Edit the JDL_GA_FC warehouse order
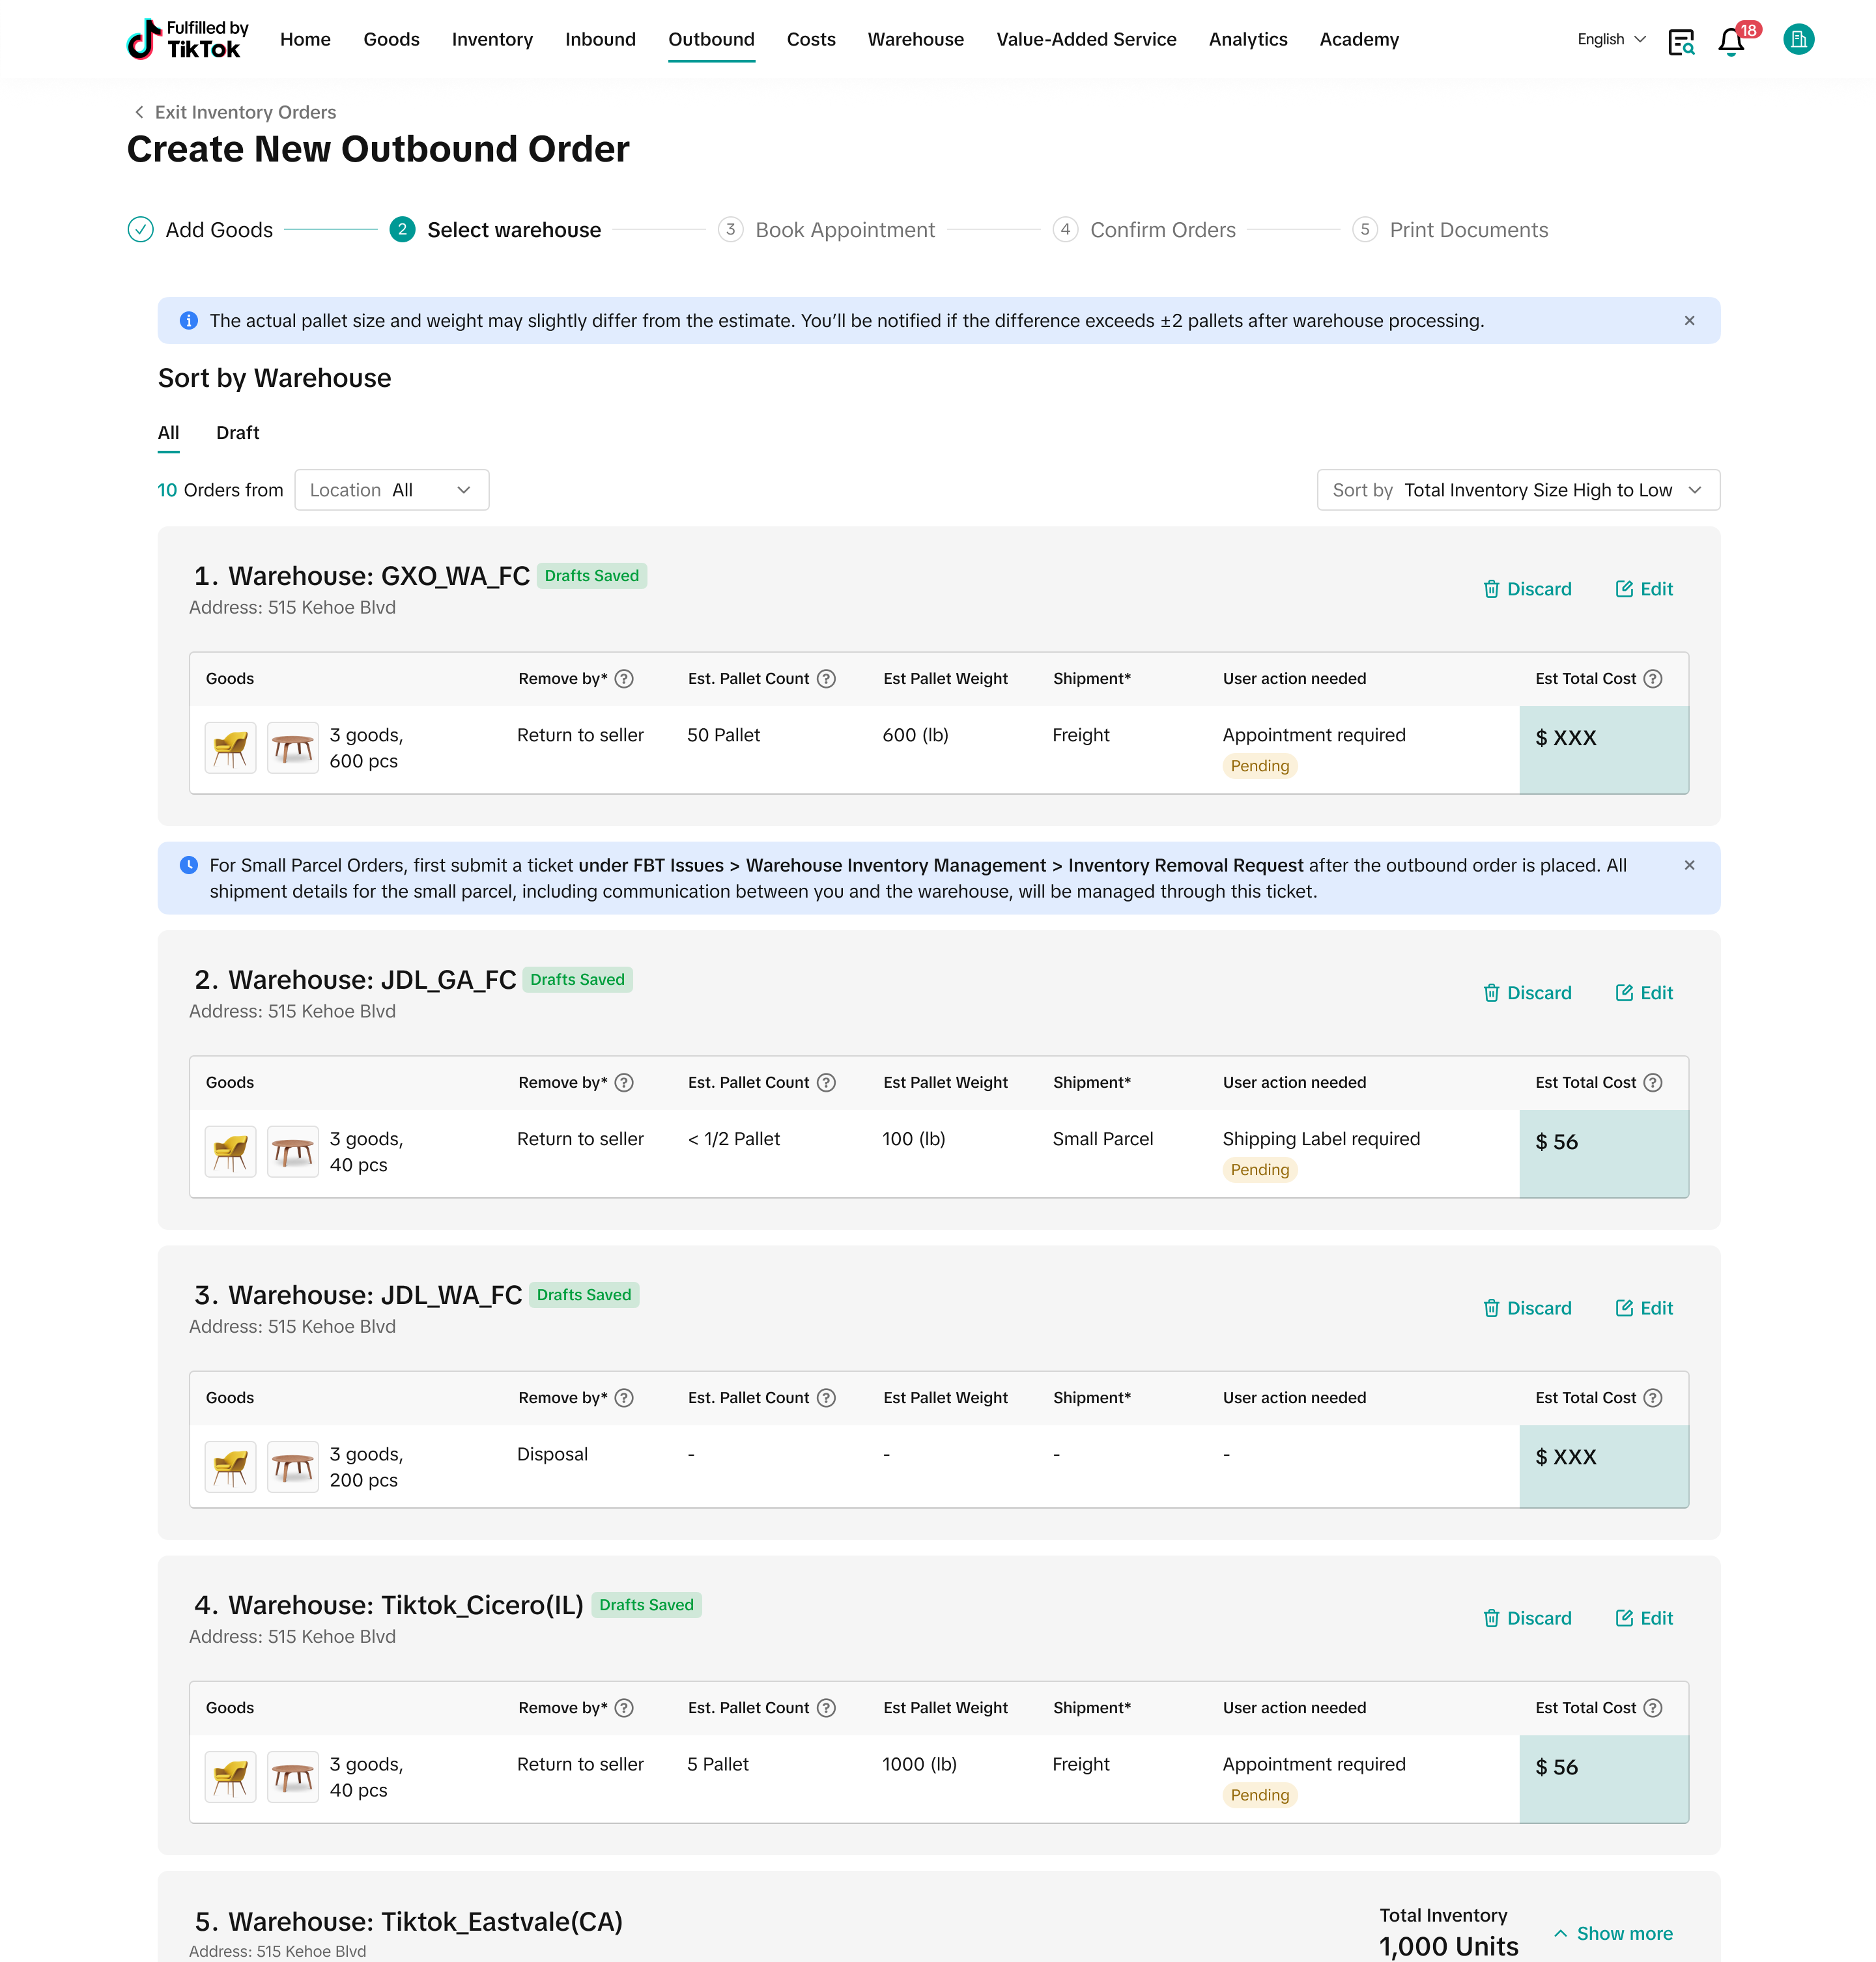1876x1962 pixels. (1644, 993)
